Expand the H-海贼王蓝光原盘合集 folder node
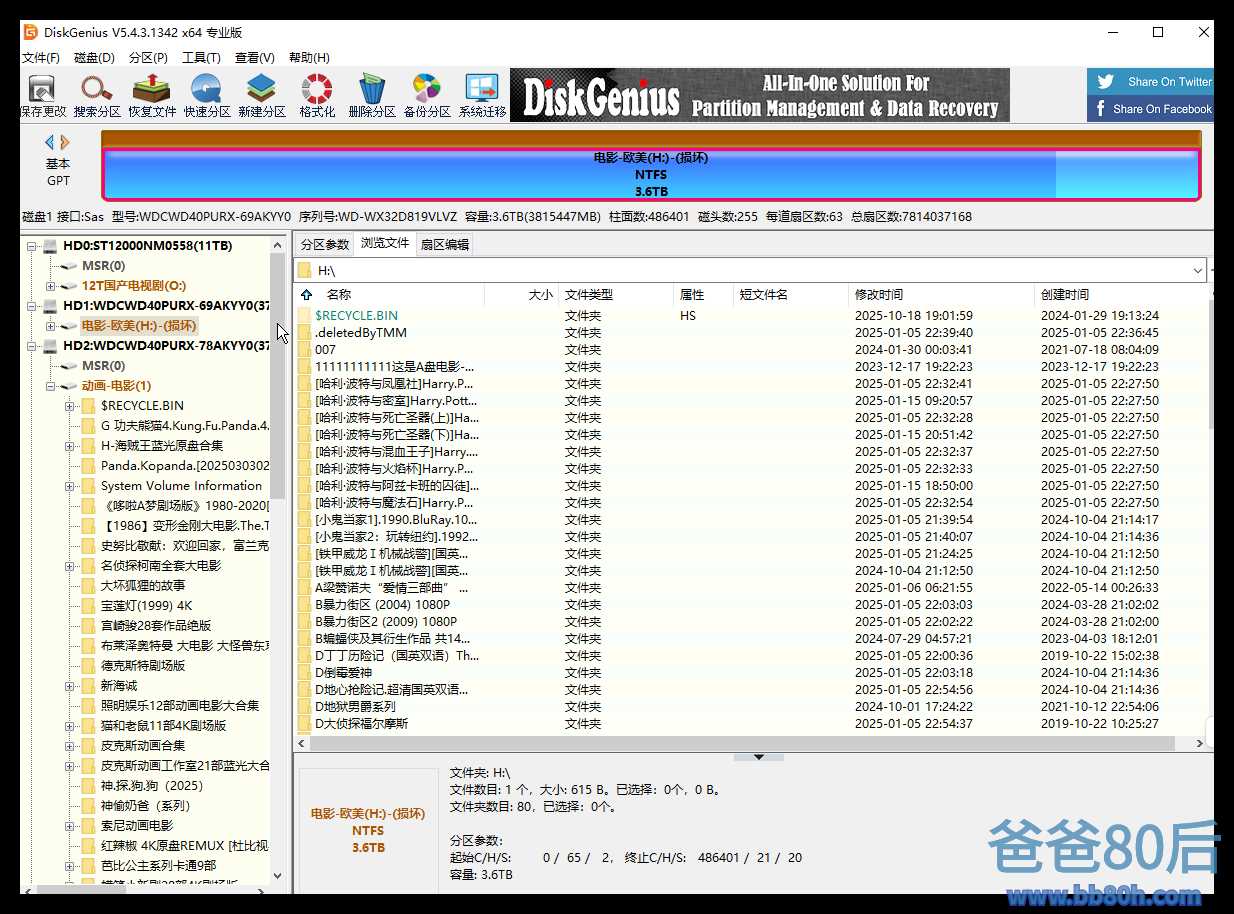This screenshot has height=914, width=1234. pyautogui.click(x=70, y=446)
